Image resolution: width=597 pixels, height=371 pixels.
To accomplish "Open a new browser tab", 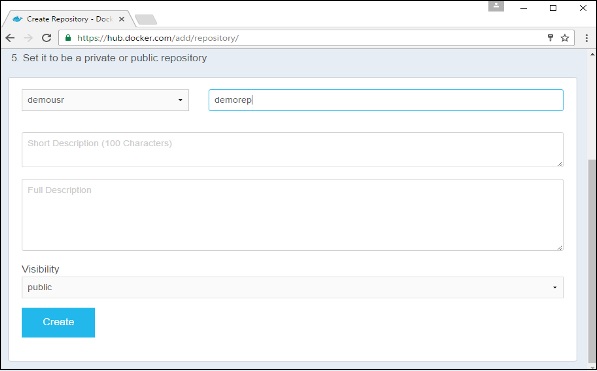I will [x=146, y=19].
